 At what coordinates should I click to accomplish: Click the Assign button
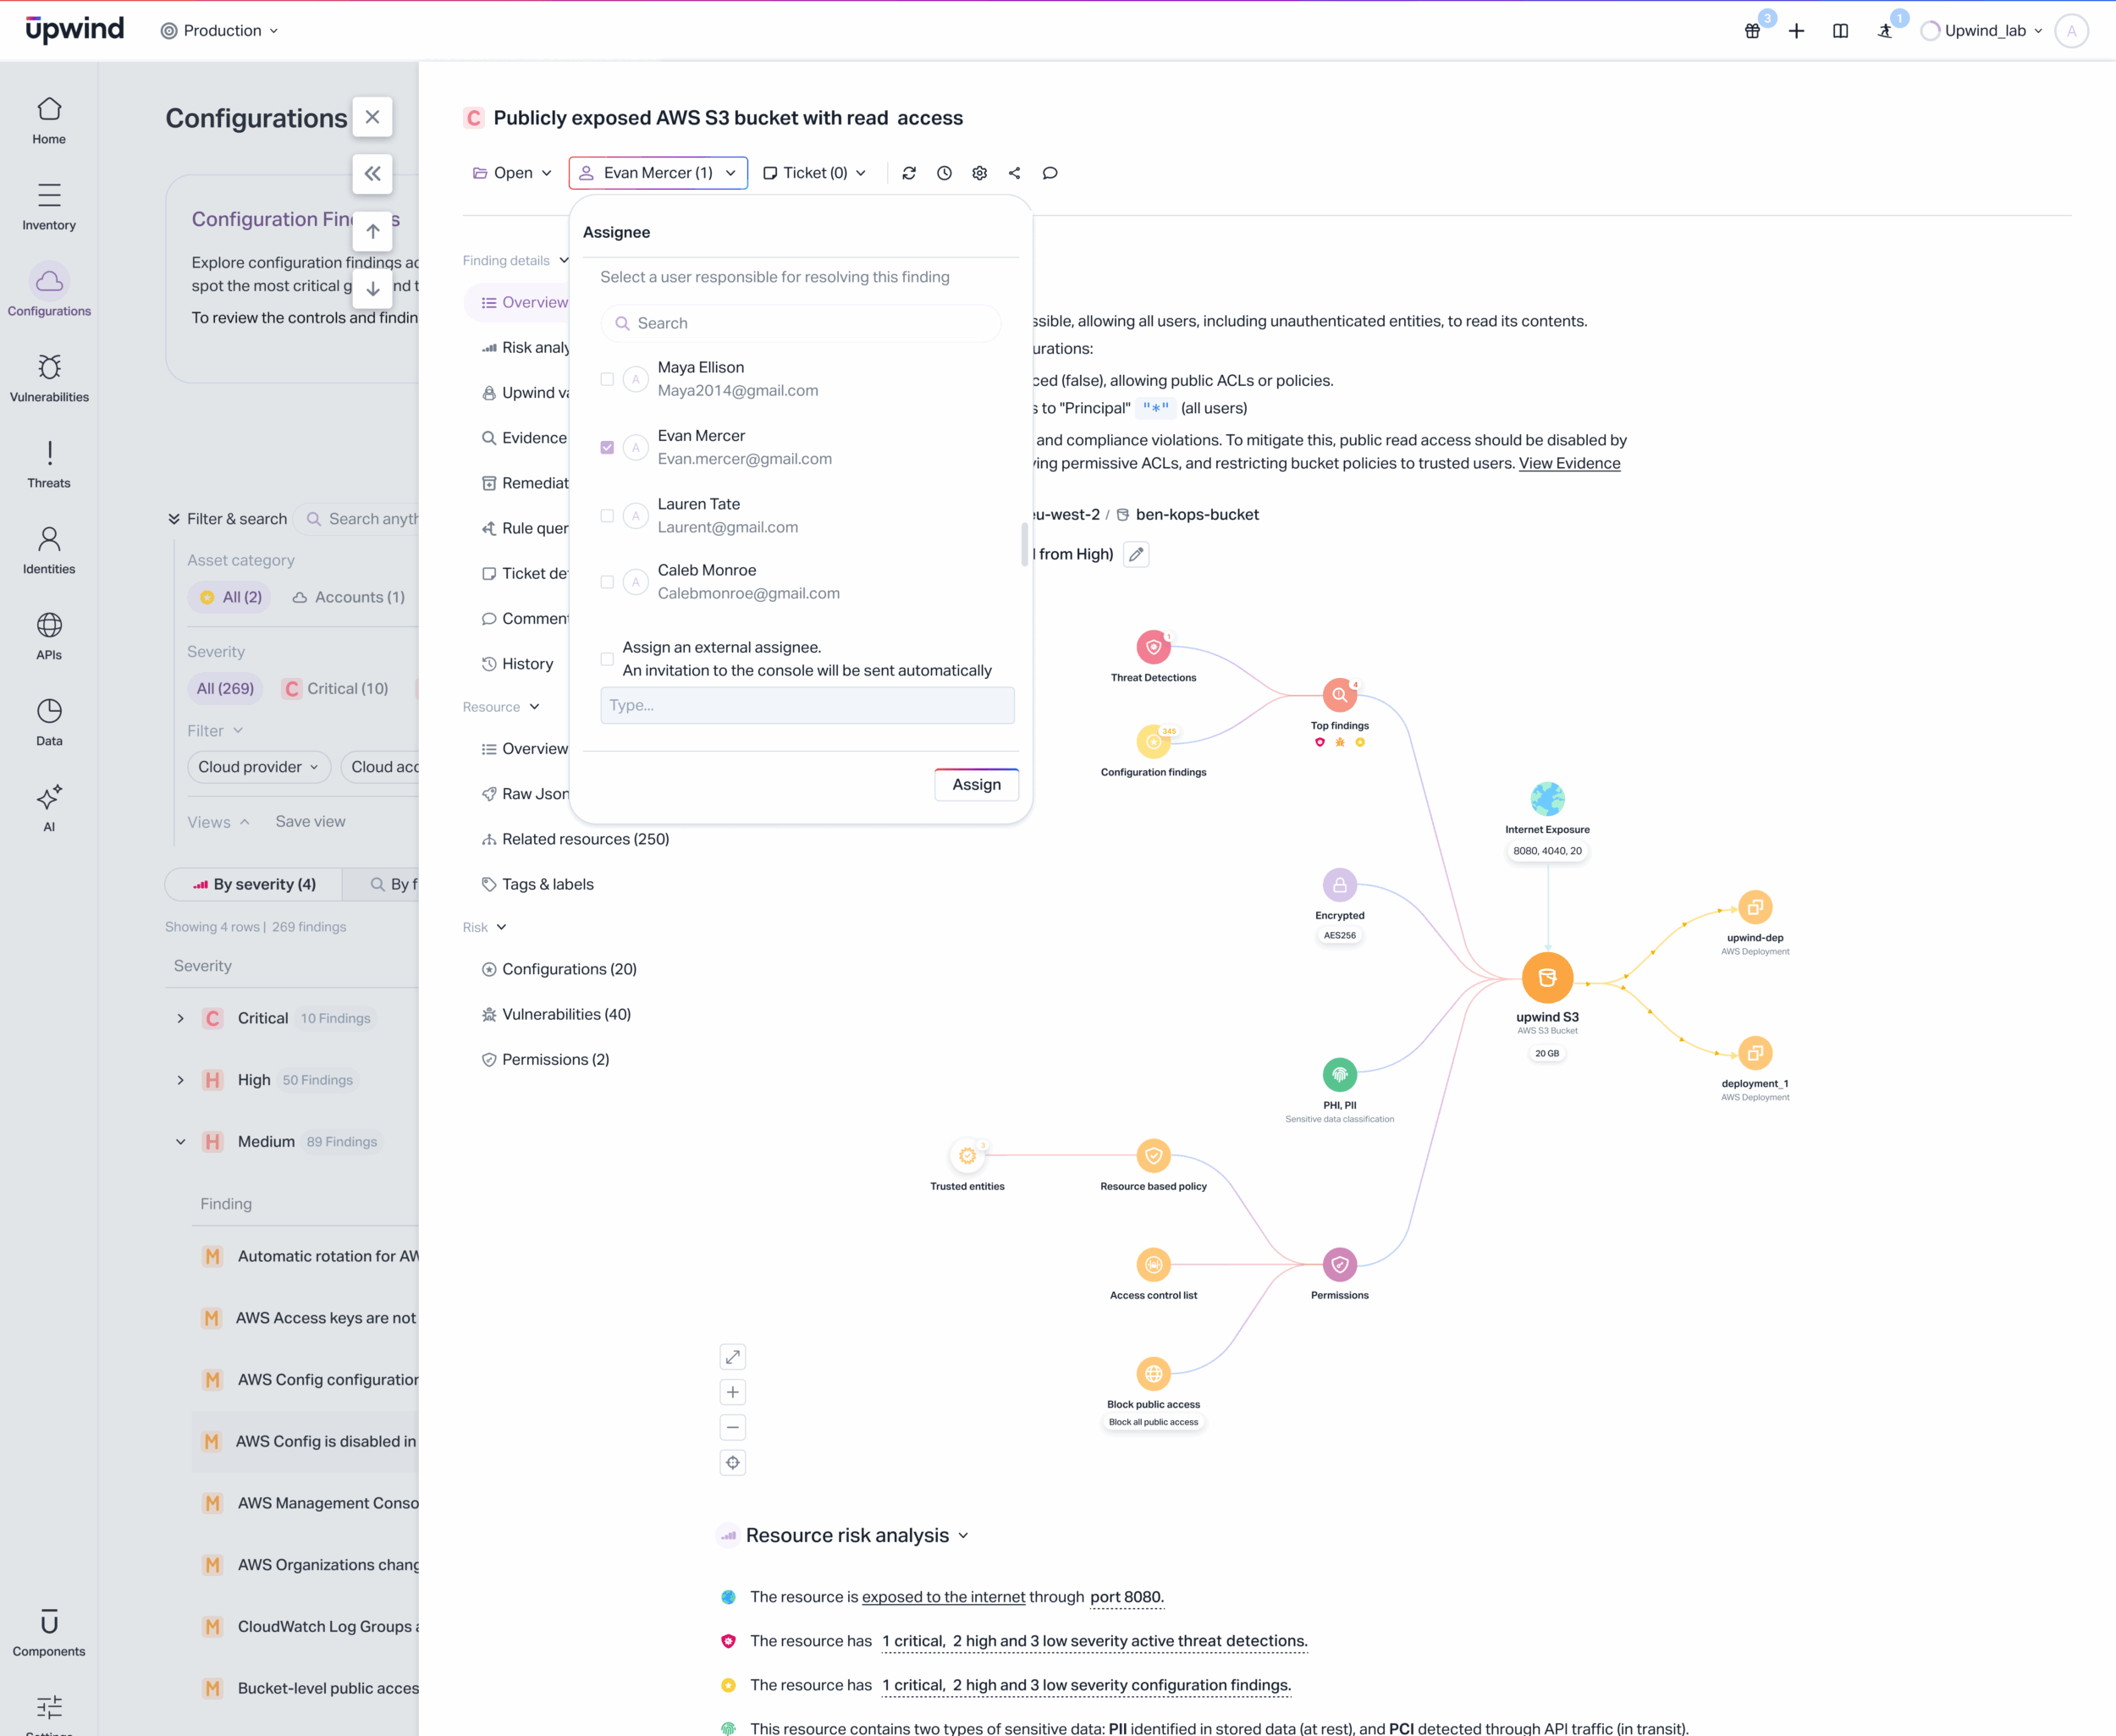coord(976,785)
